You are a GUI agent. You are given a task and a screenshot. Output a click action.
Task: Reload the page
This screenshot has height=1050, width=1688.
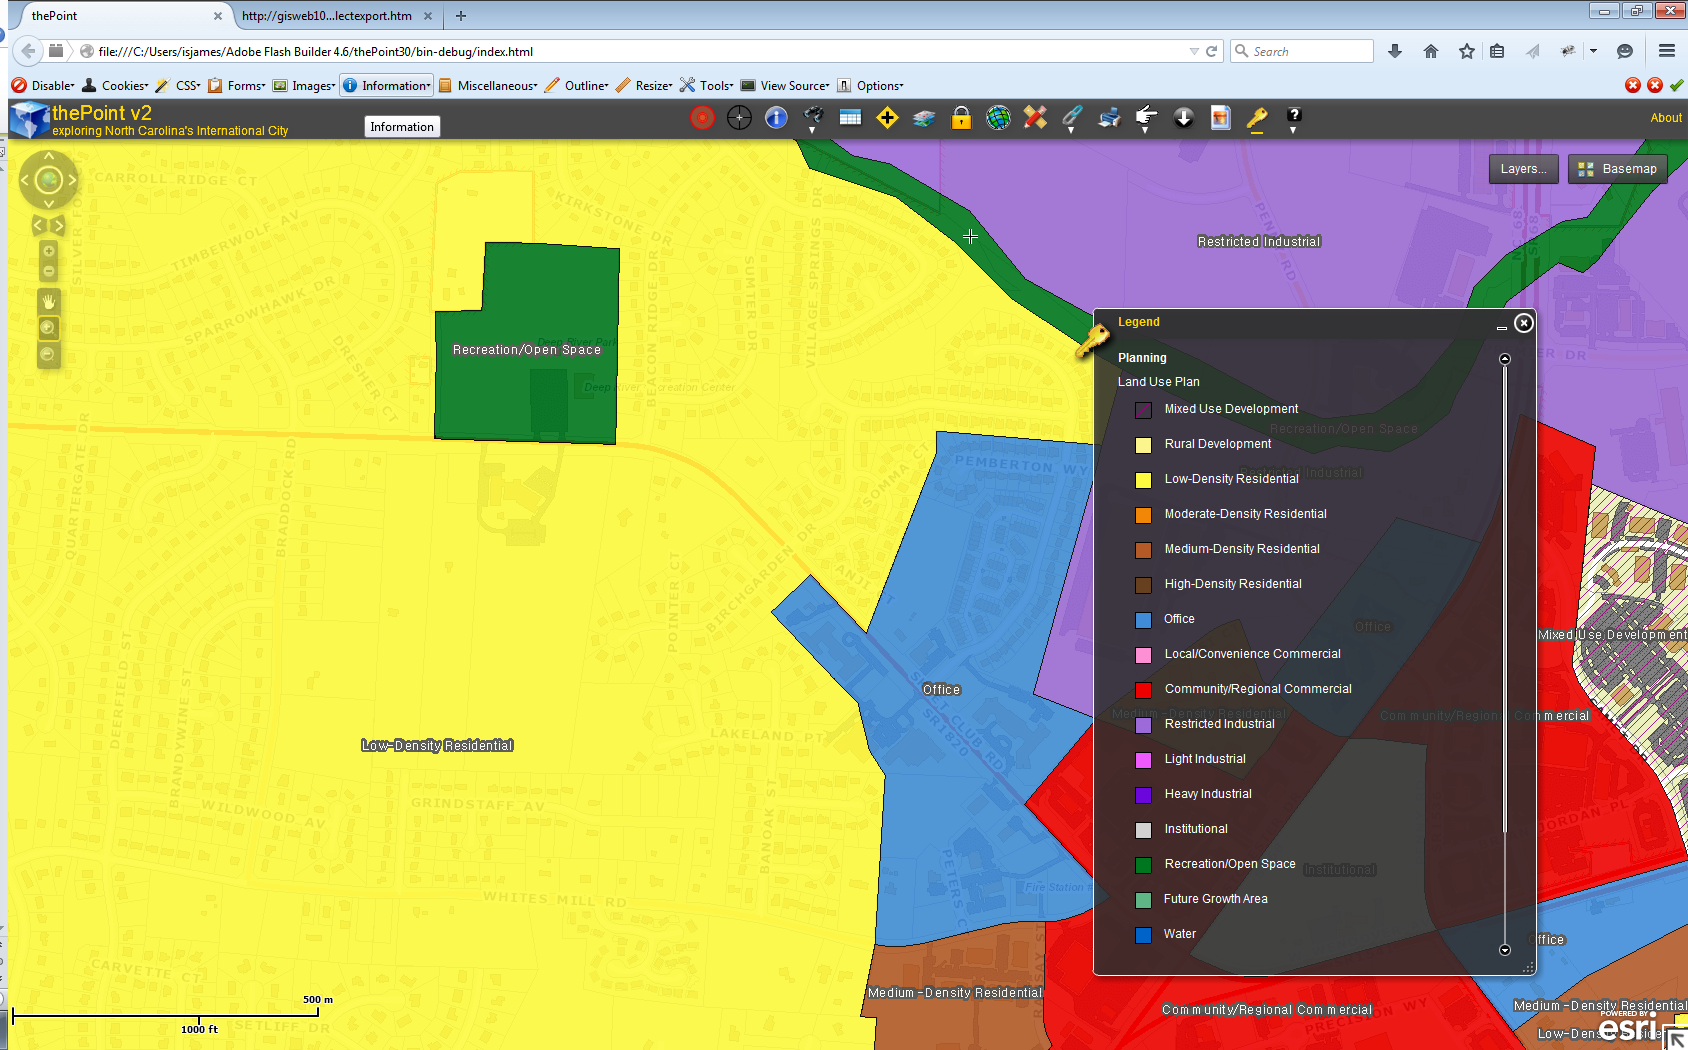pos(1211,51)
